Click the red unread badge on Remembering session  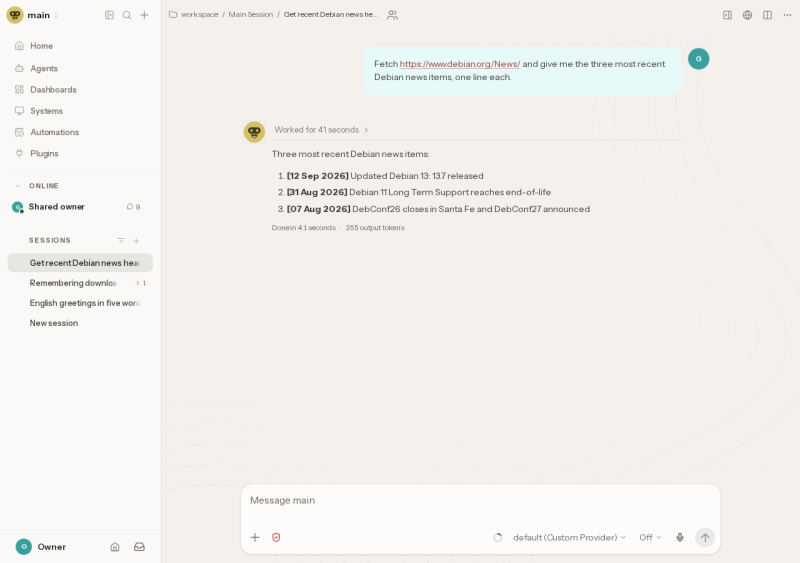click(x=141, y=283)
